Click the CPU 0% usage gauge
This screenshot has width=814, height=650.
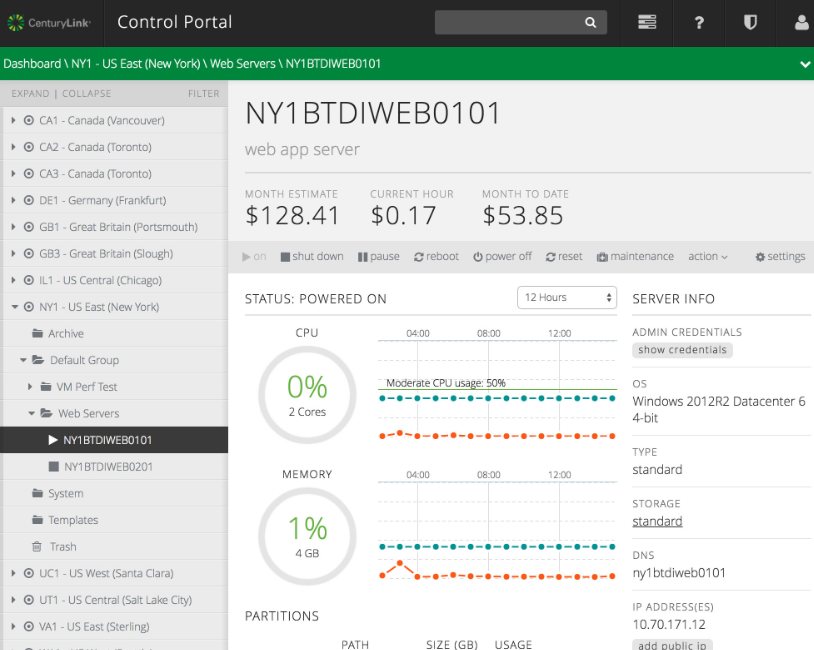coord(307,395)
